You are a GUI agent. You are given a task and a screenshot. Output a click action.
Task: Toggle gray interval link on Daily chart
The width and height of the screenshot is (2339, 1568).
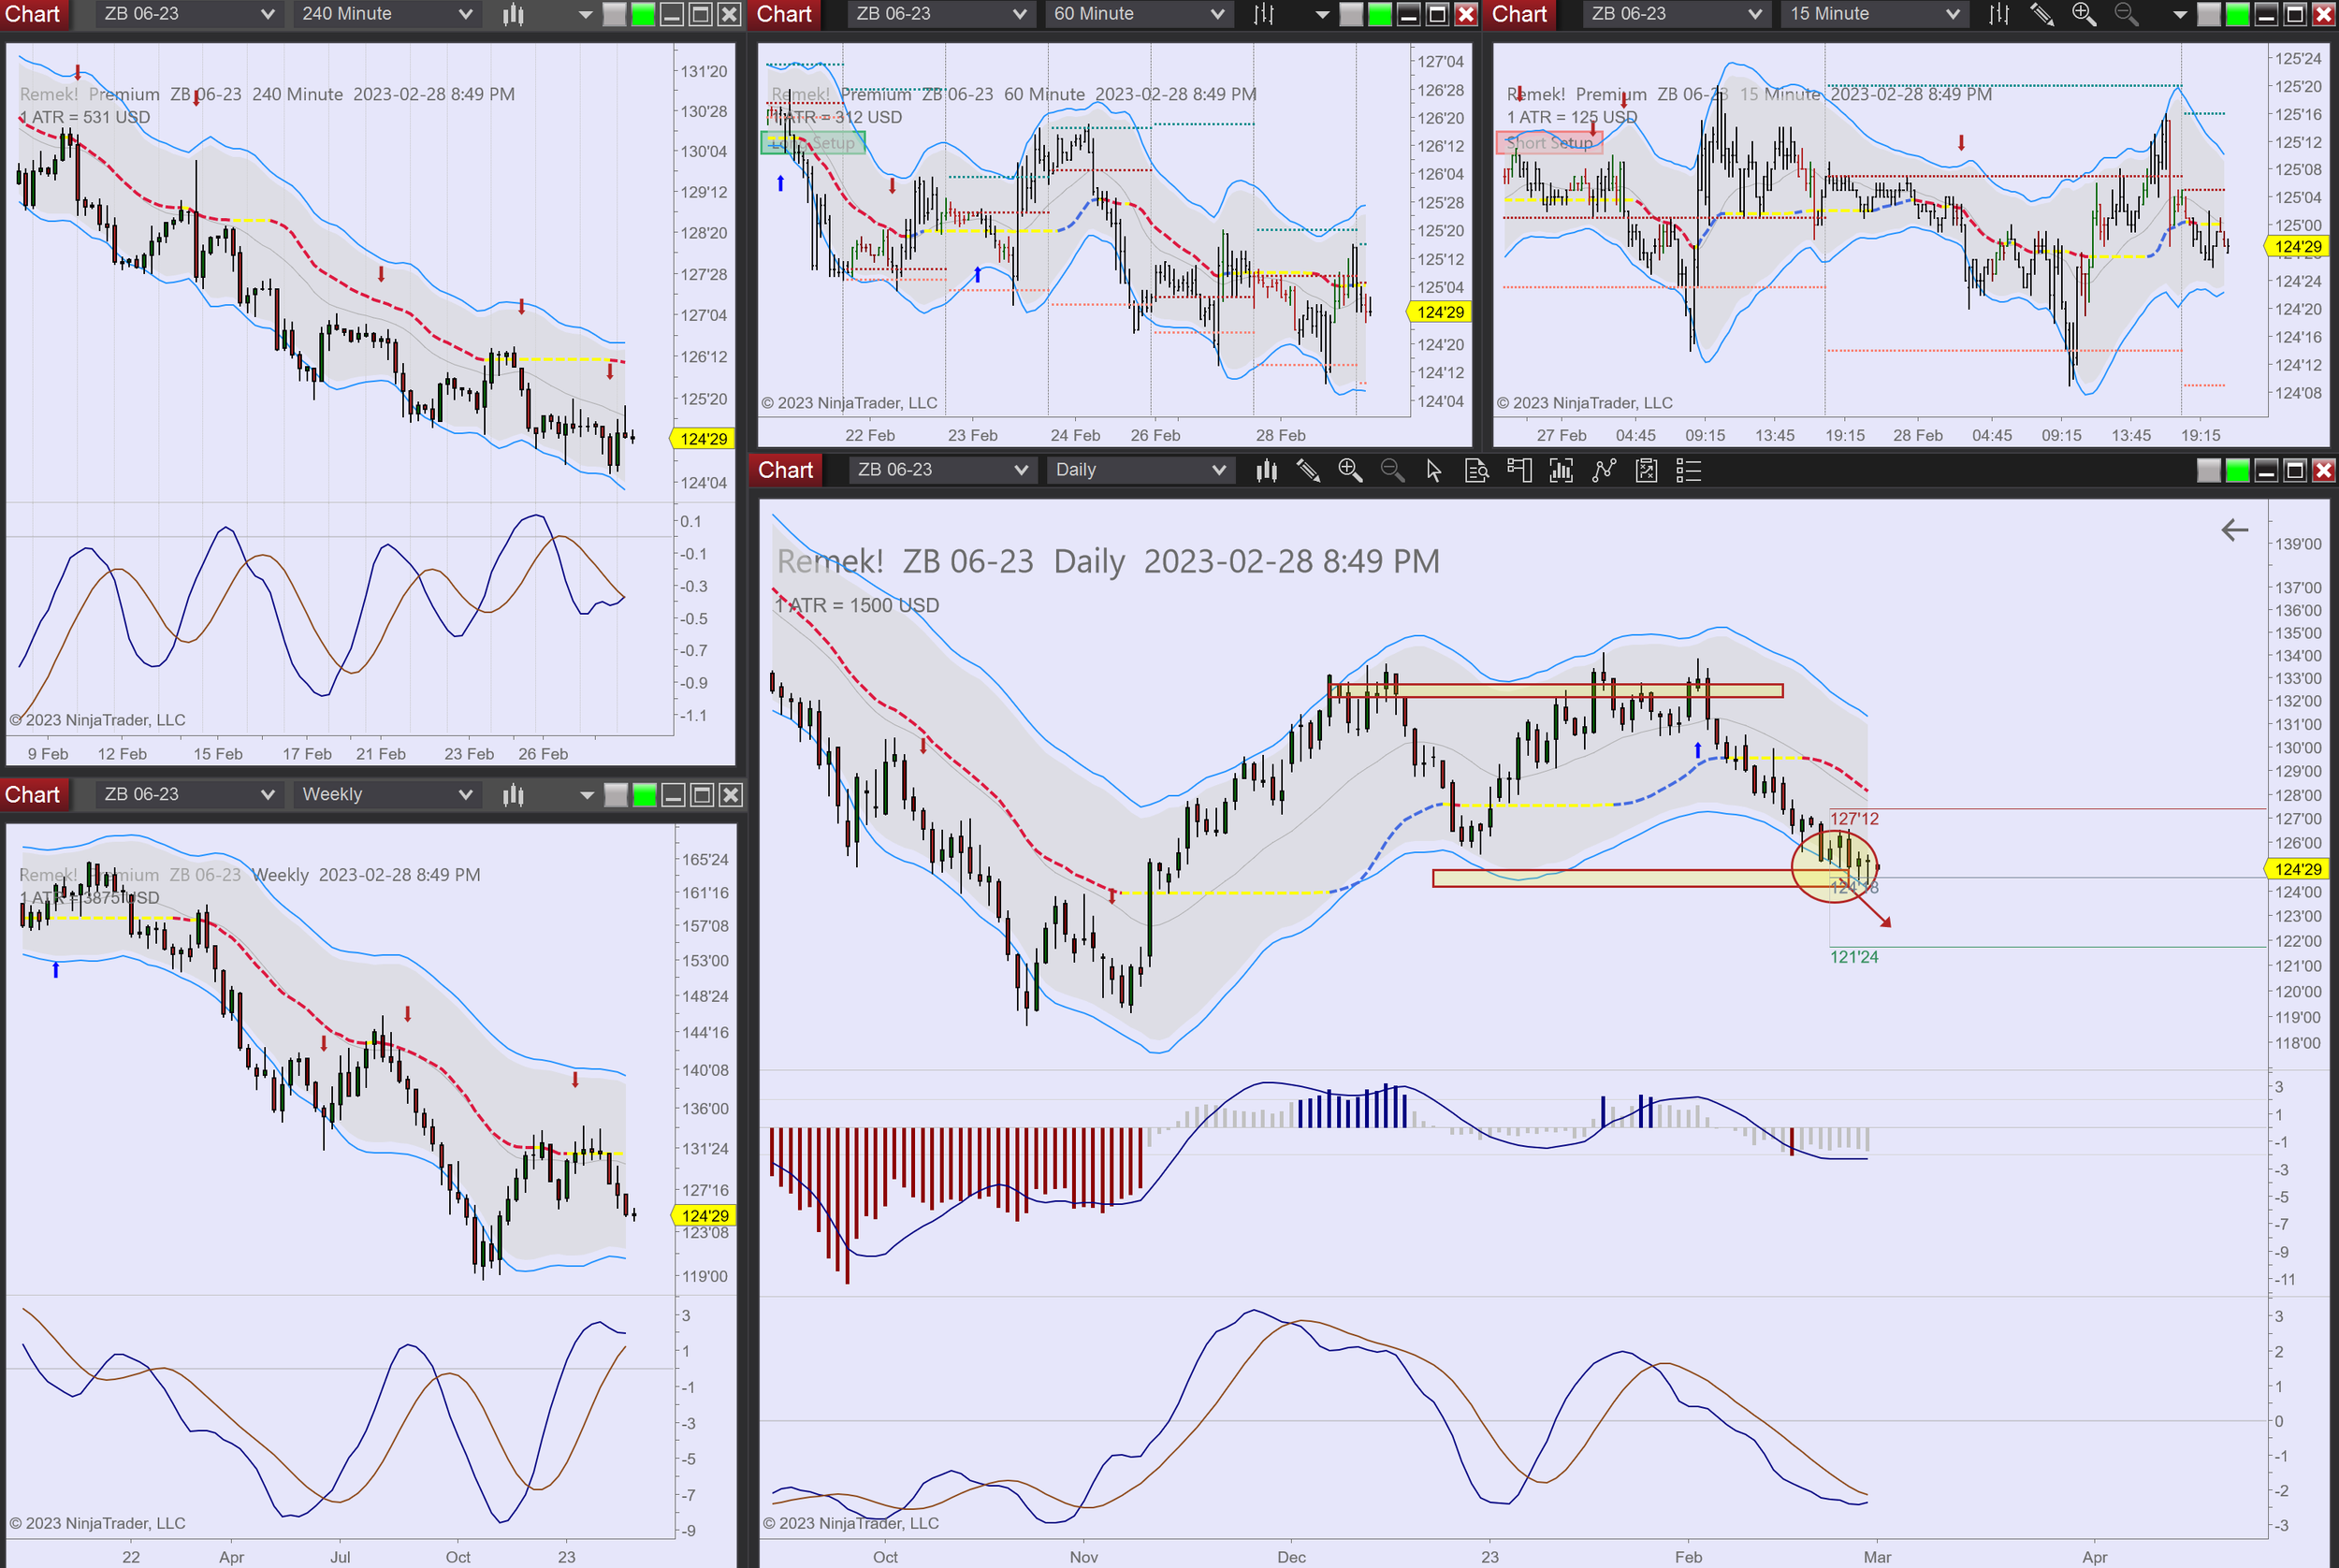[2208, 470]
